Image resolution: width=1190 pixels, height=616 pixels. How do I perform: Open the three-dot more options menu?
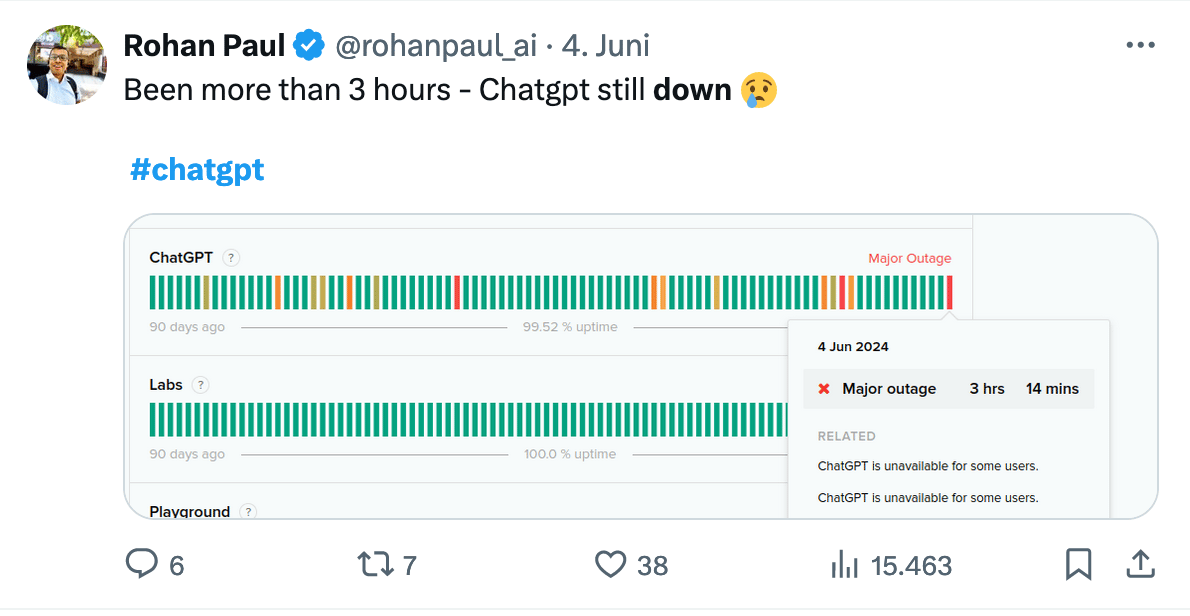click(x=1141, y=45)
